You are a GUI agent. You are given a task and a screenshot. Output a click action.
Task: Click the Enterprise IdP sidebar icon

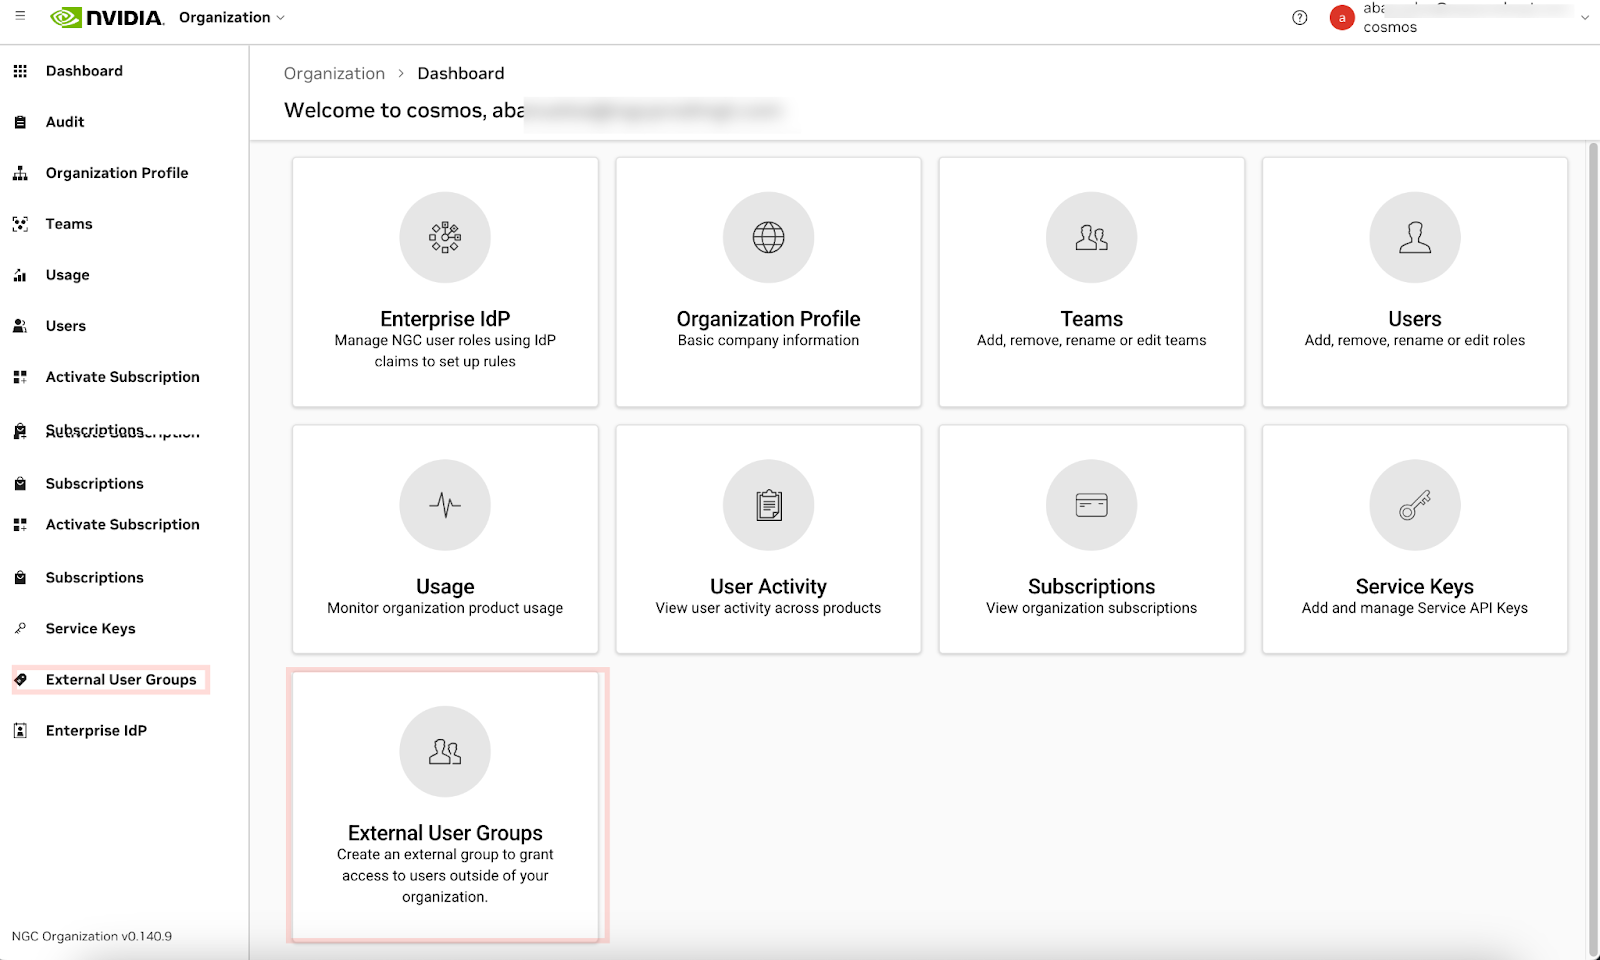[x=20, y=731]
